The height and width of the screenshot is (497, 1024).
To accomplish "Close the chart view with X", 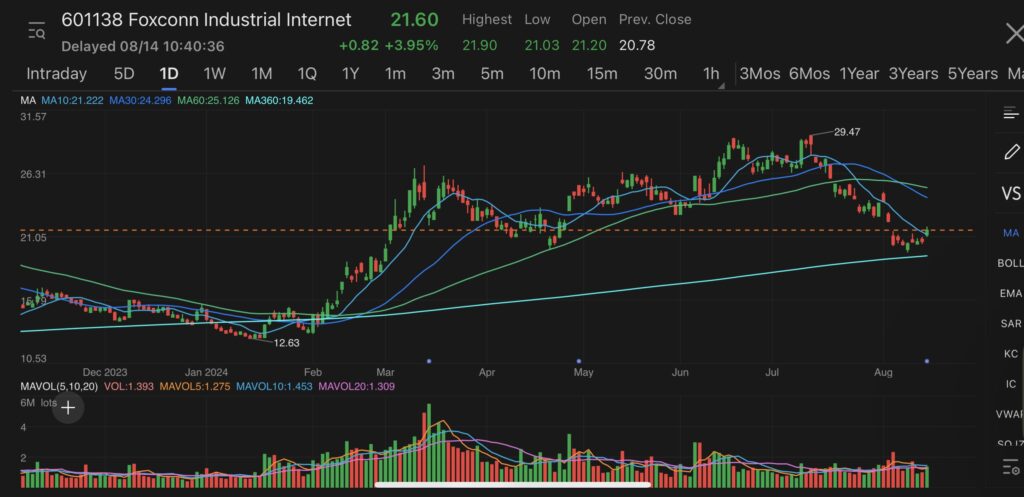I will click(1016, 32).
